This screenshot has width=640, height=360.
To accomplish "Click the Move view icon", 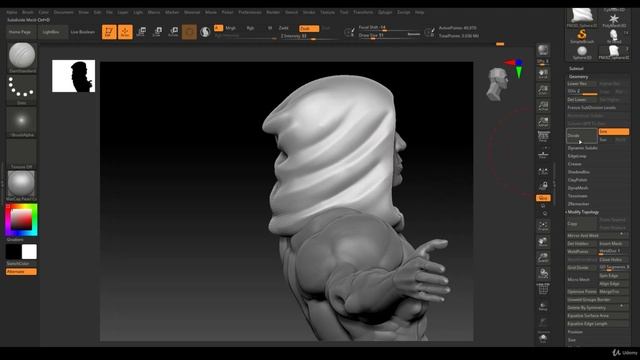I will pyautogui.click(x=543, y=242).
